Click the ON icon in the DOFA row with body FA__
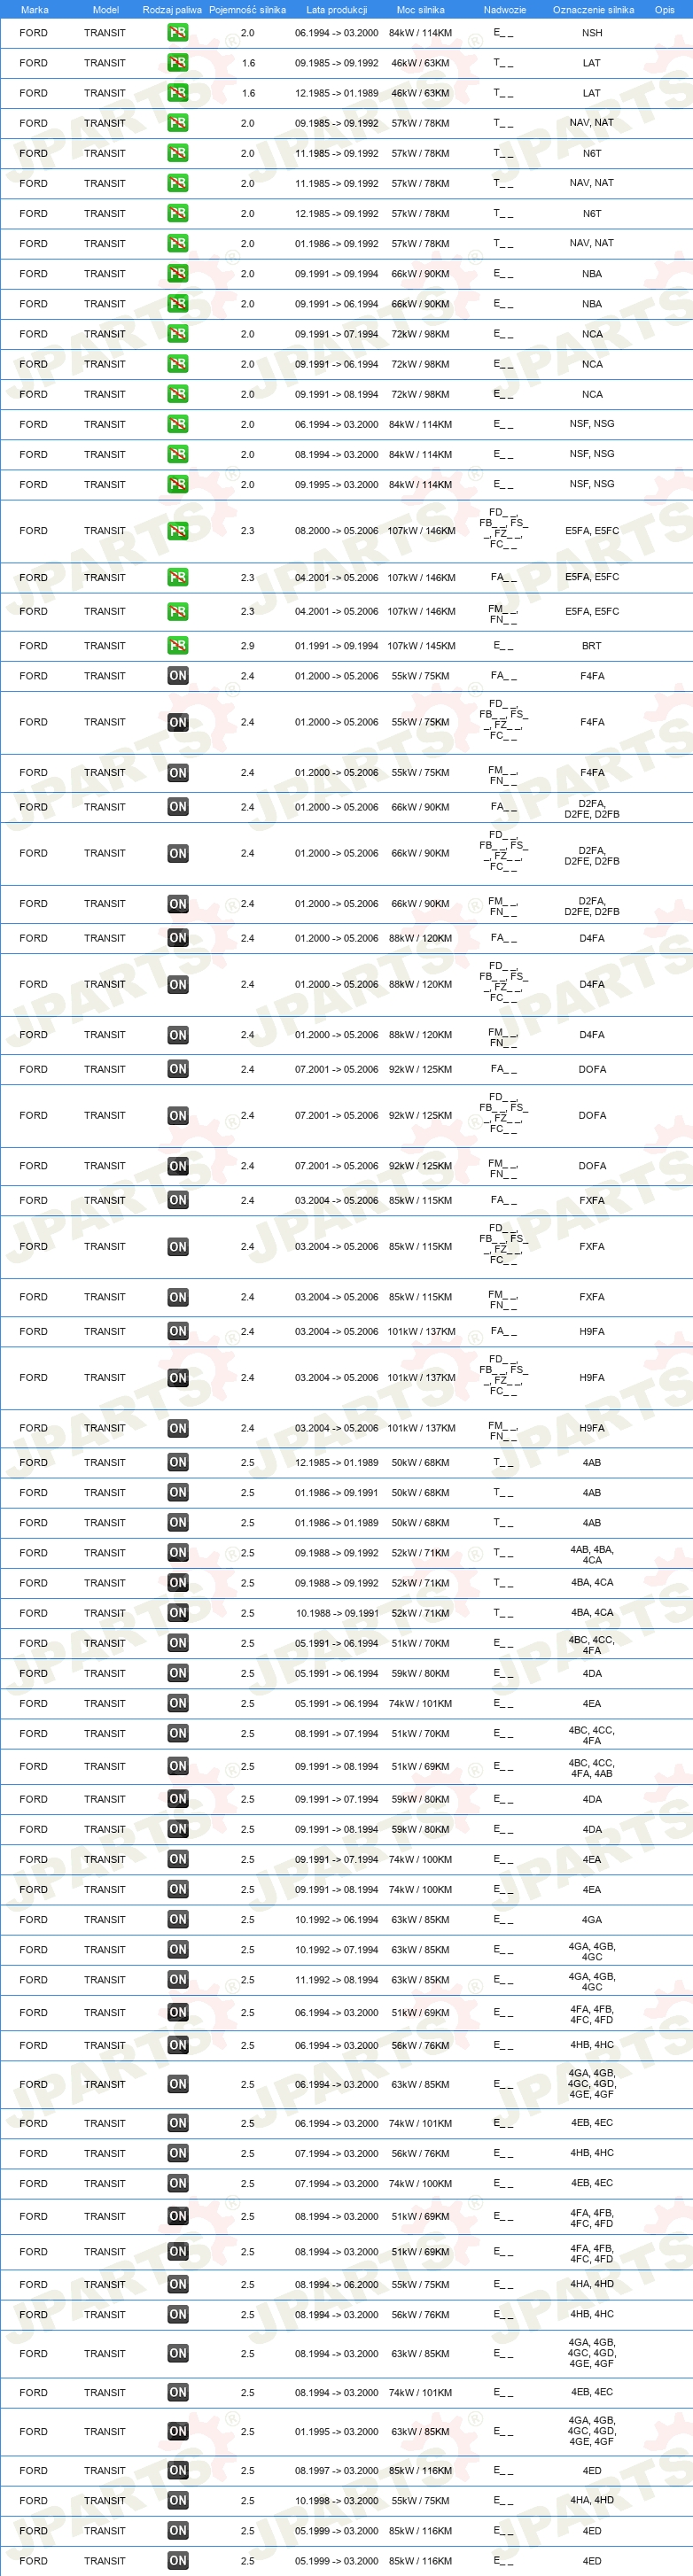 pyautogui.click(x=178, y=1069)
